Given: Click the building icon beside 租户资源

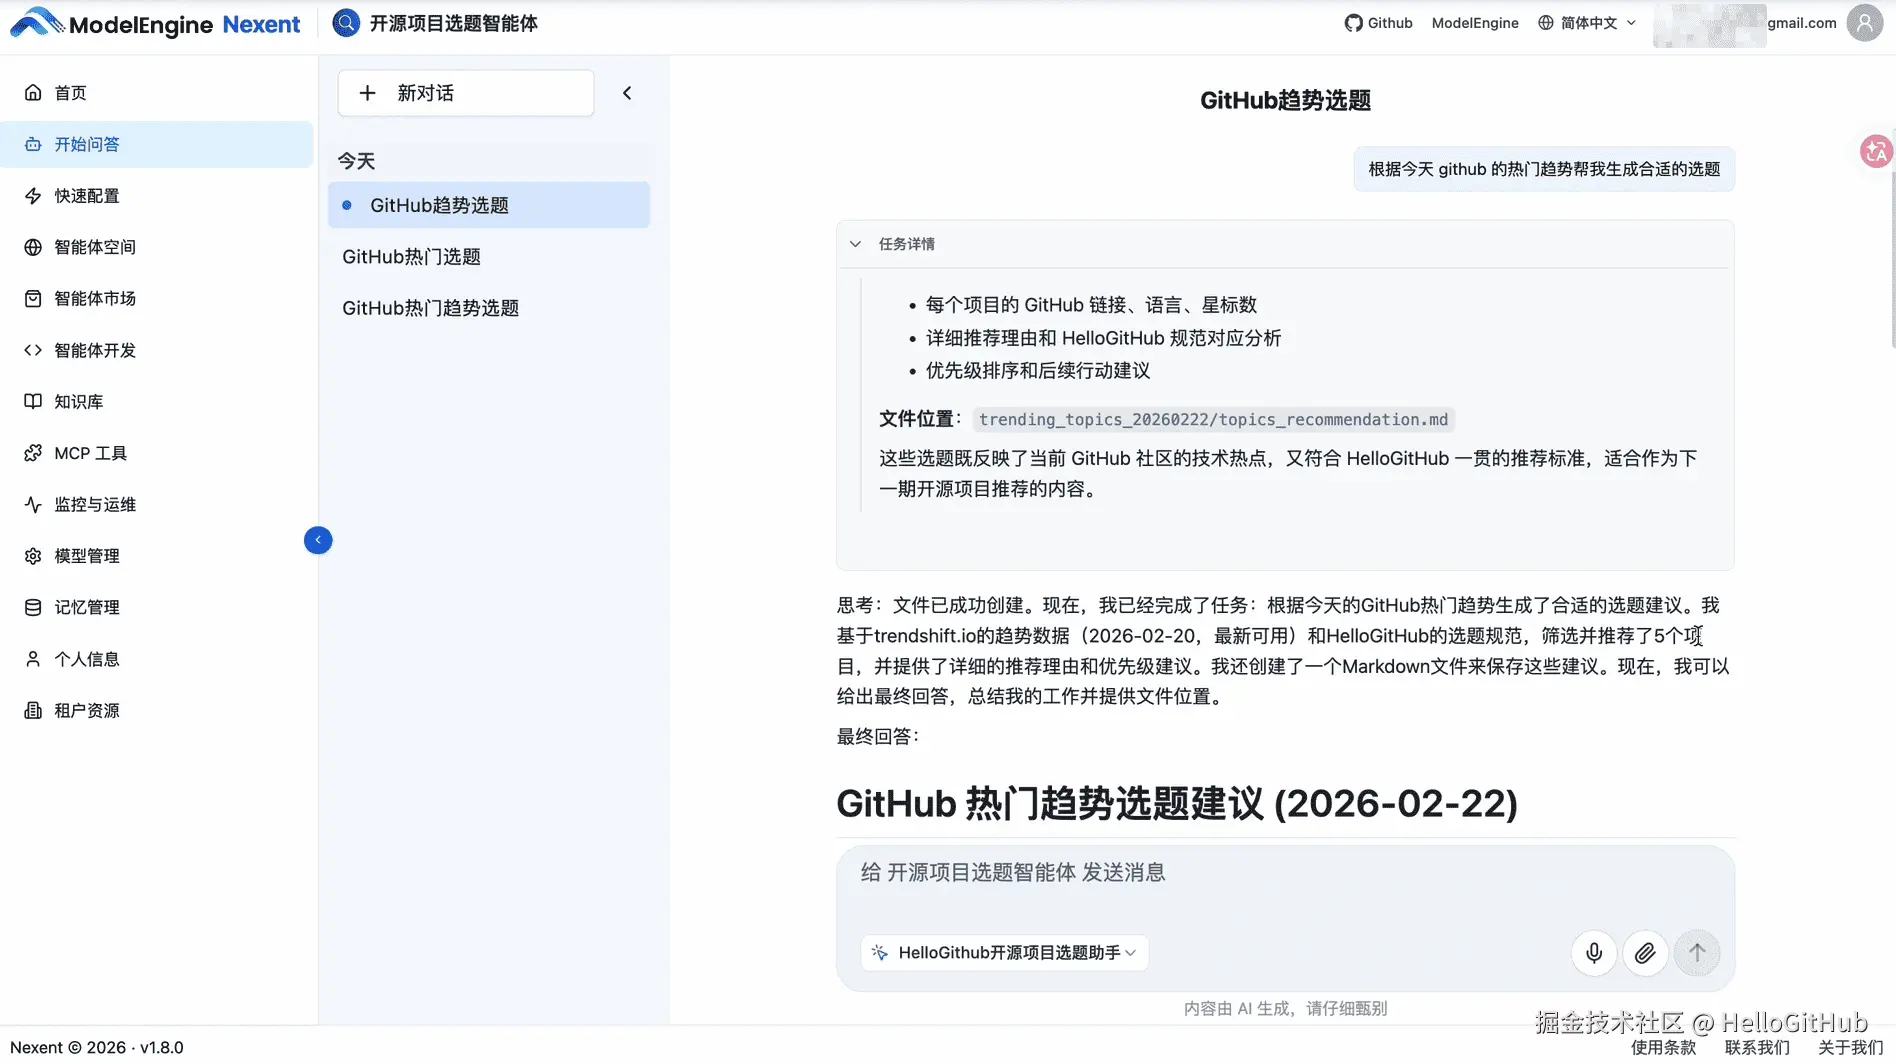Looking at the screenshot, I should [33, 710].
